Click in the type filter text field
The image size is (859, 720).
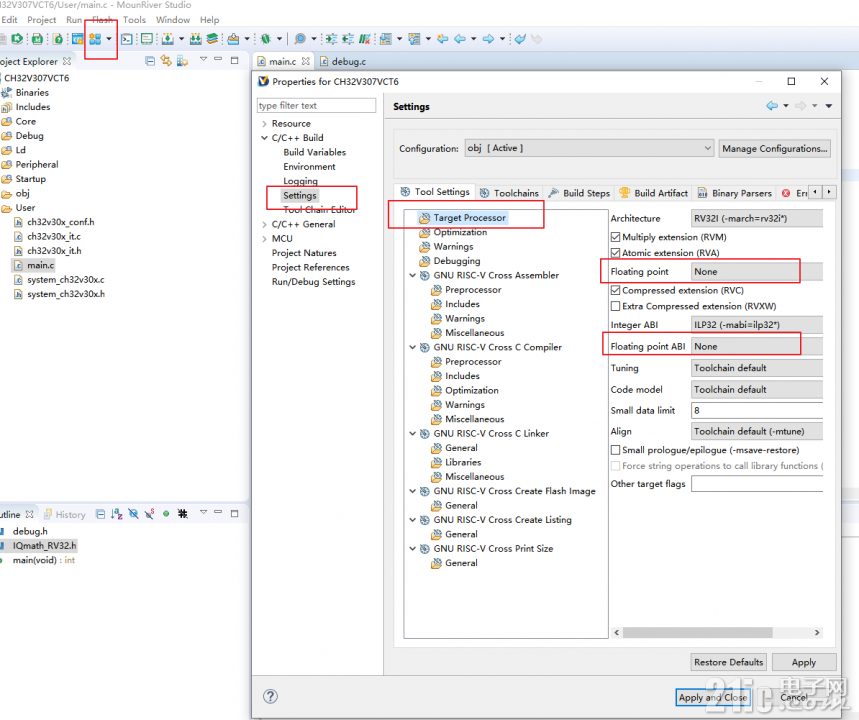317,105
